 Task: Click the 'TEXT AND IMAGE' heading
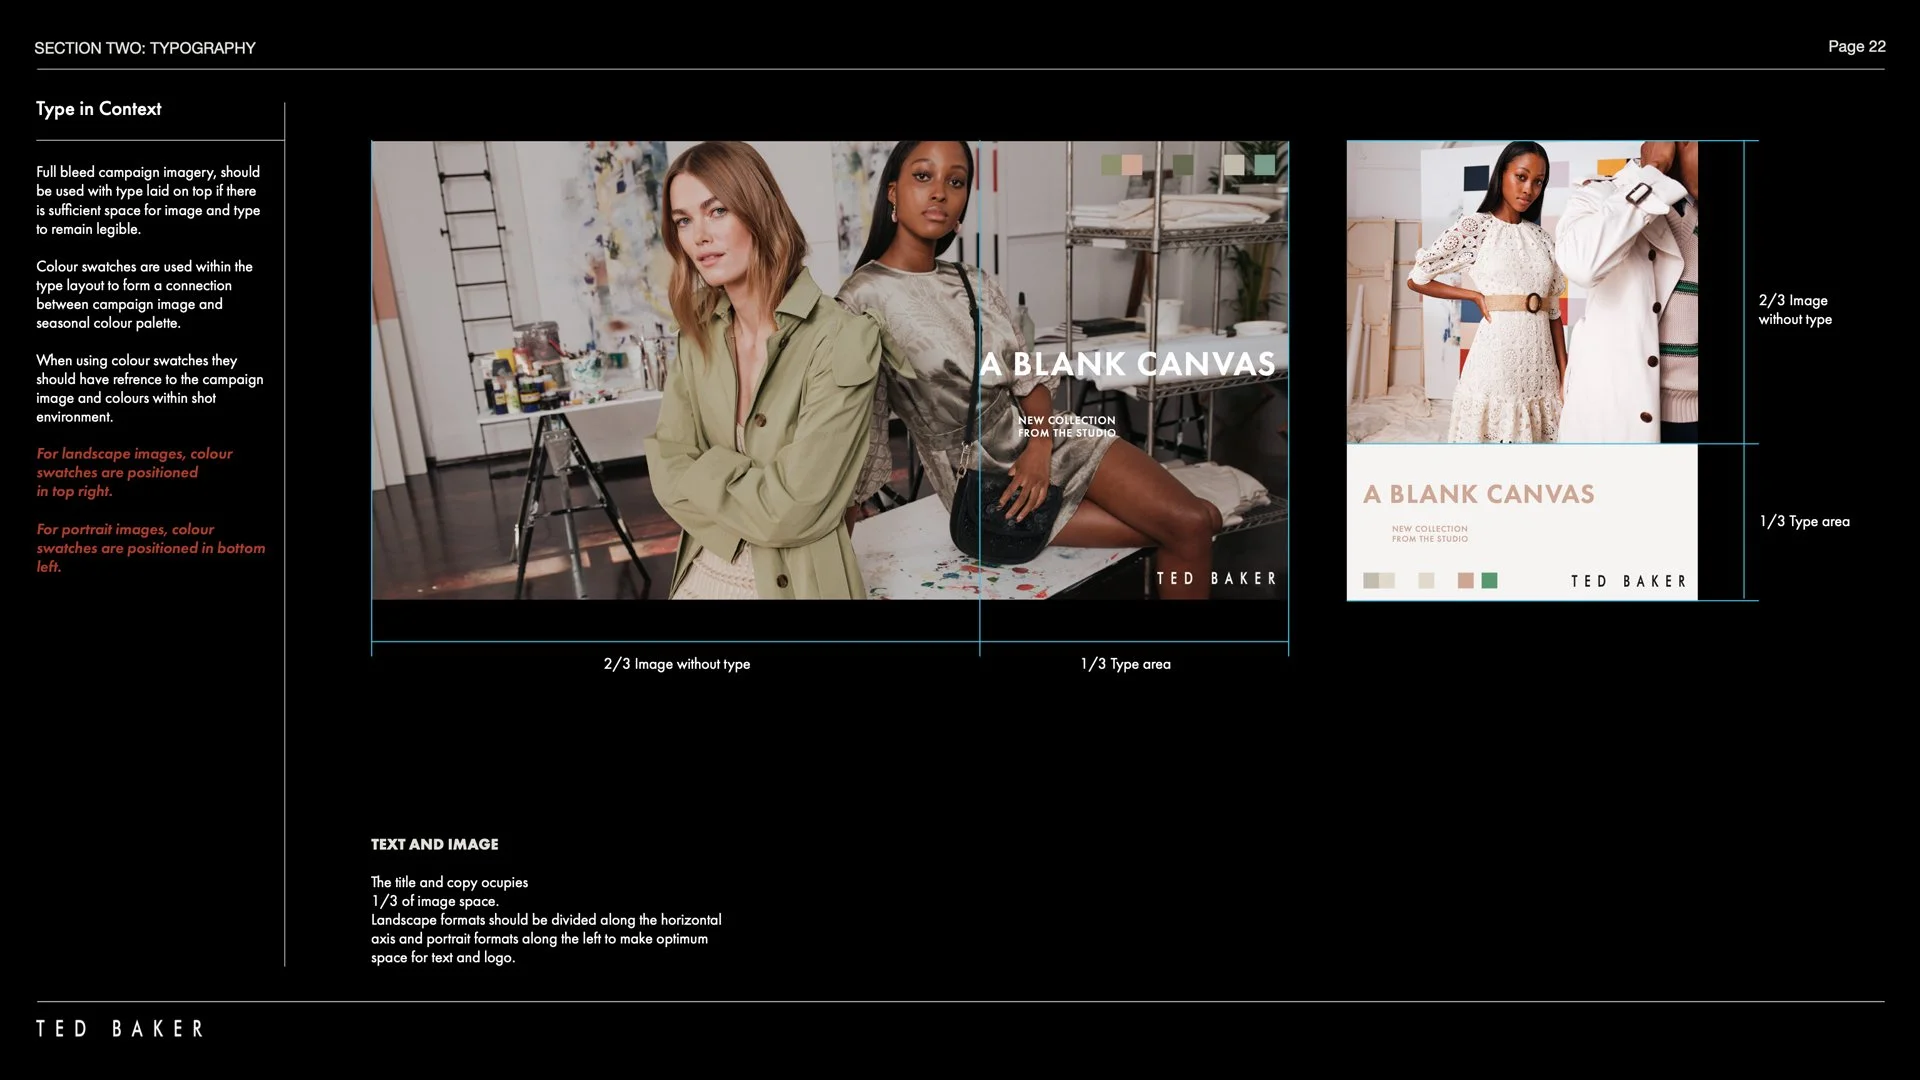pos(434,845)
